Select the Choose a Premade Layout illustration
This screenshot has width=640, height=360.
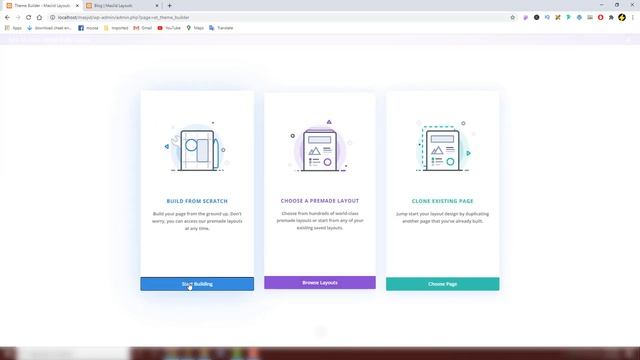(x=320, y=146)
